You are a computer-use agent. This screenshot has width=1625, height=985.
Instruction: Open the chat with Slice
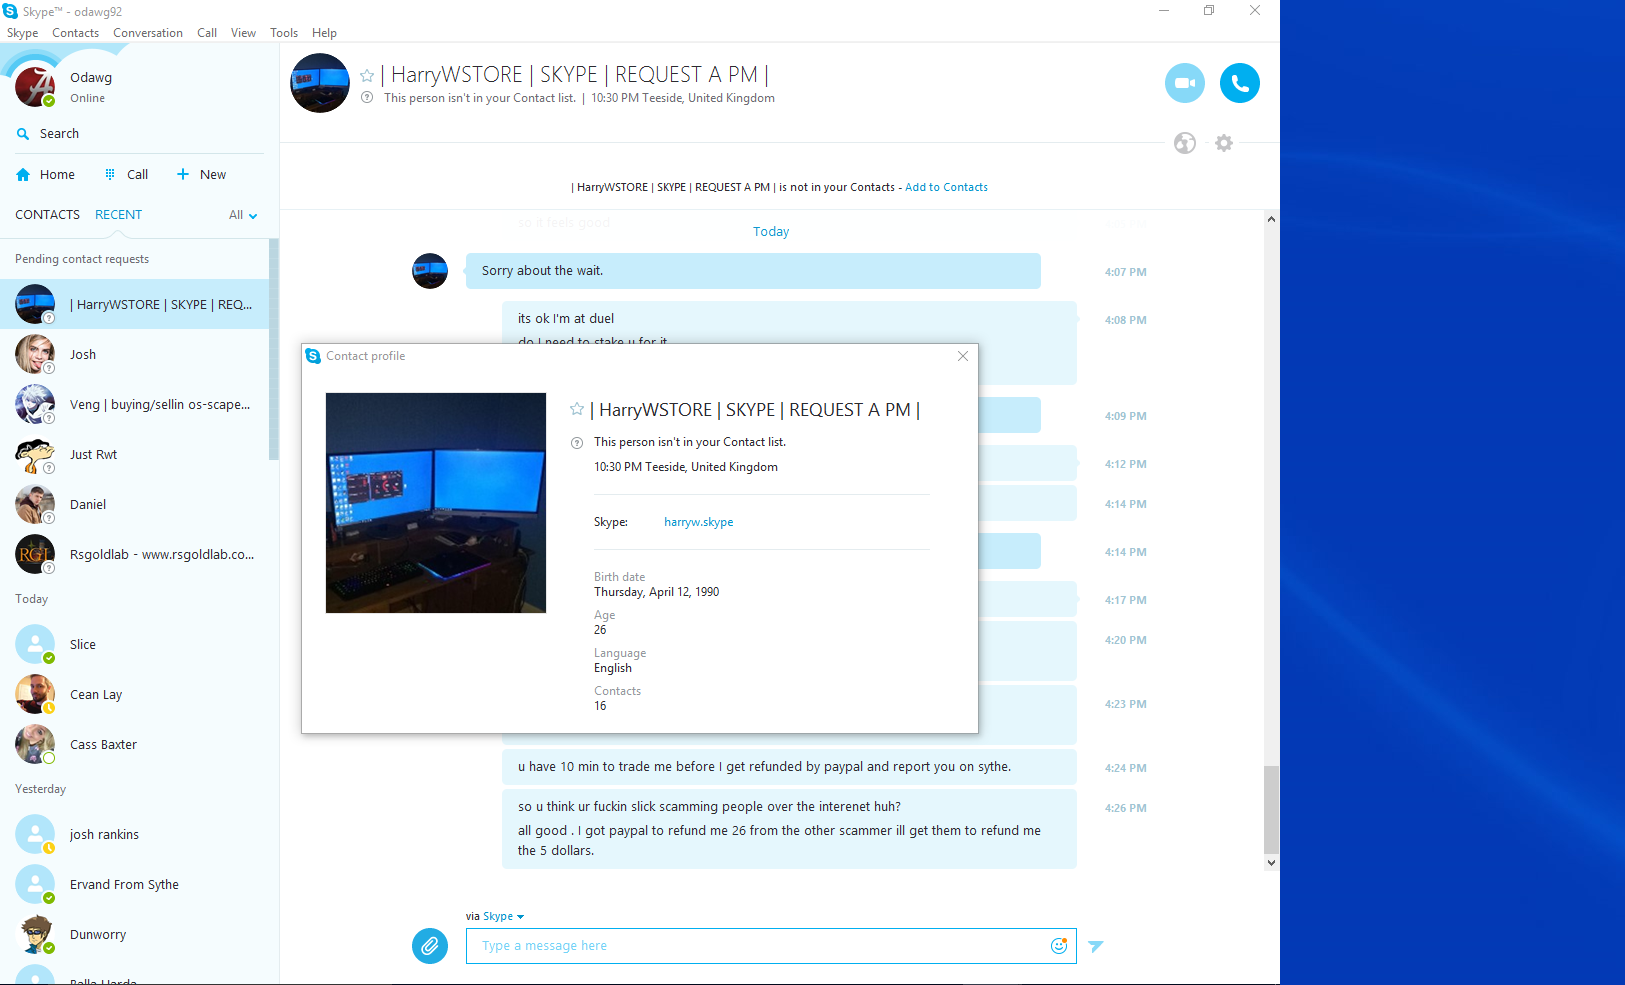pos(135,645)
